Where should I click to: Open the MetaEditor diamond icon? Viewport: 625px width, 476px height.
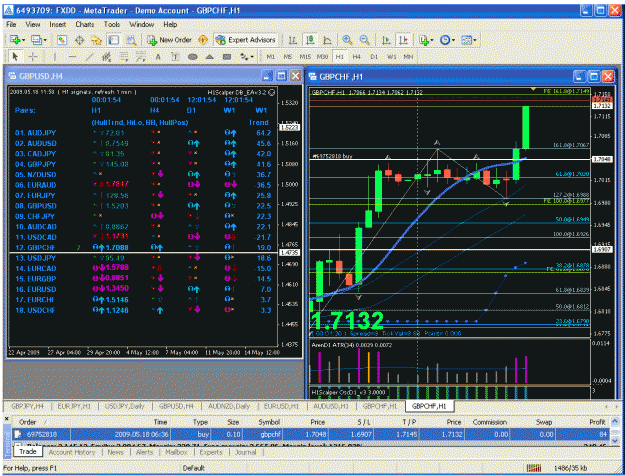point(203,40)
